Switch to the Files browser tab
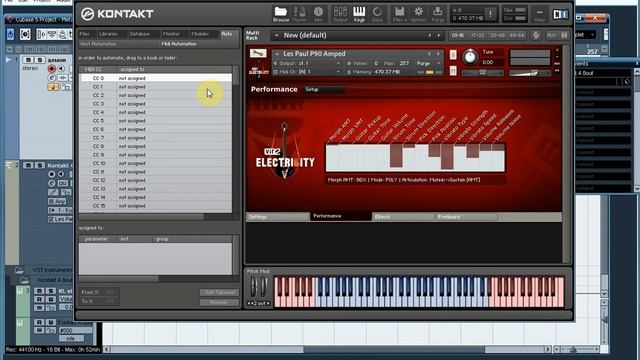 click(x=85, y=34)
